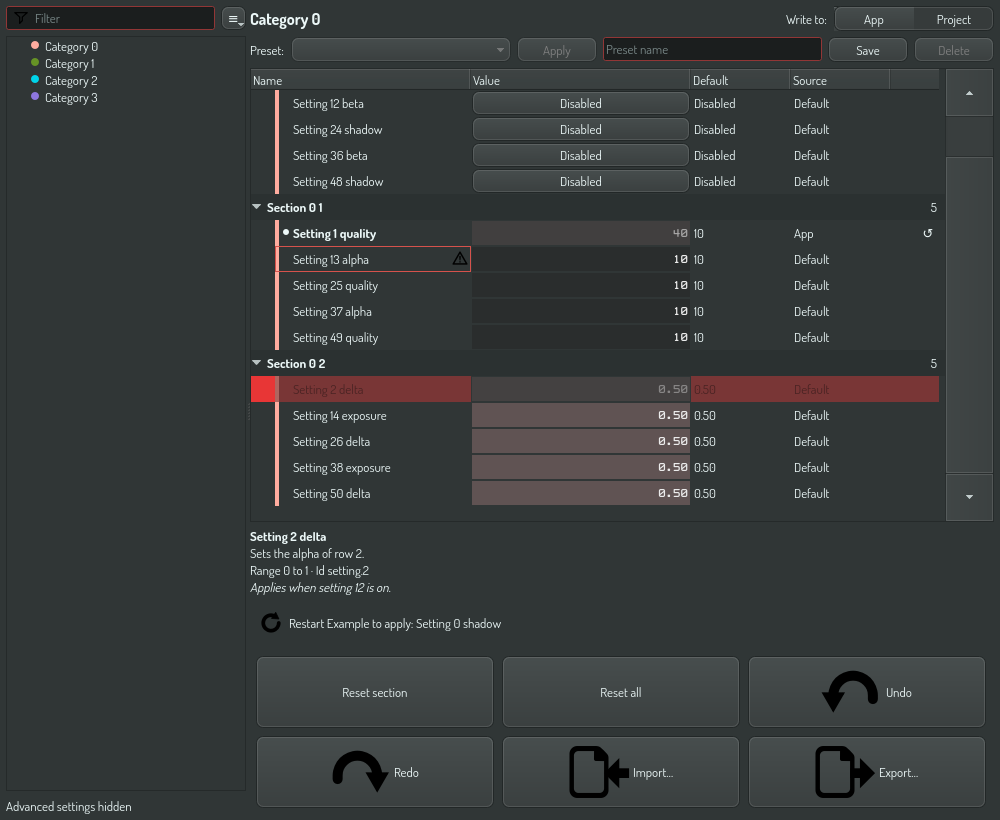Click the Undo button
Image resolution: width=1000 pixels, height=820 pixels.
[x=867, y=692]
